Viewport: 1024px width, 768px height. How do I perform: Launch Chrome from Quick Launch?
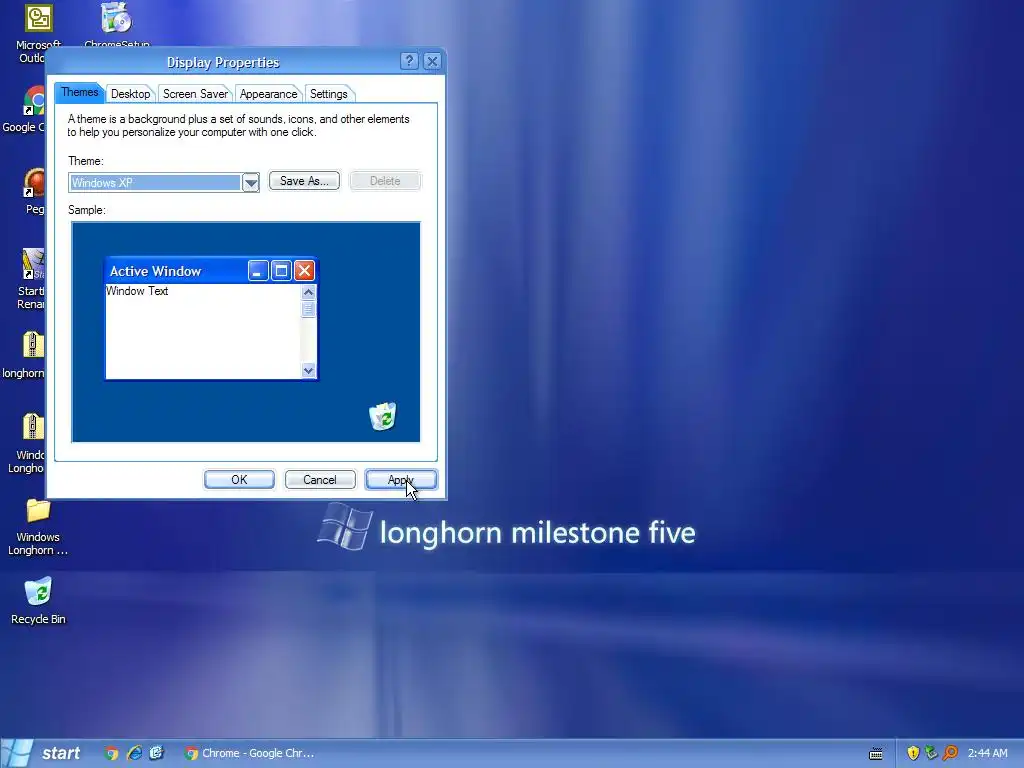(112, 753)
